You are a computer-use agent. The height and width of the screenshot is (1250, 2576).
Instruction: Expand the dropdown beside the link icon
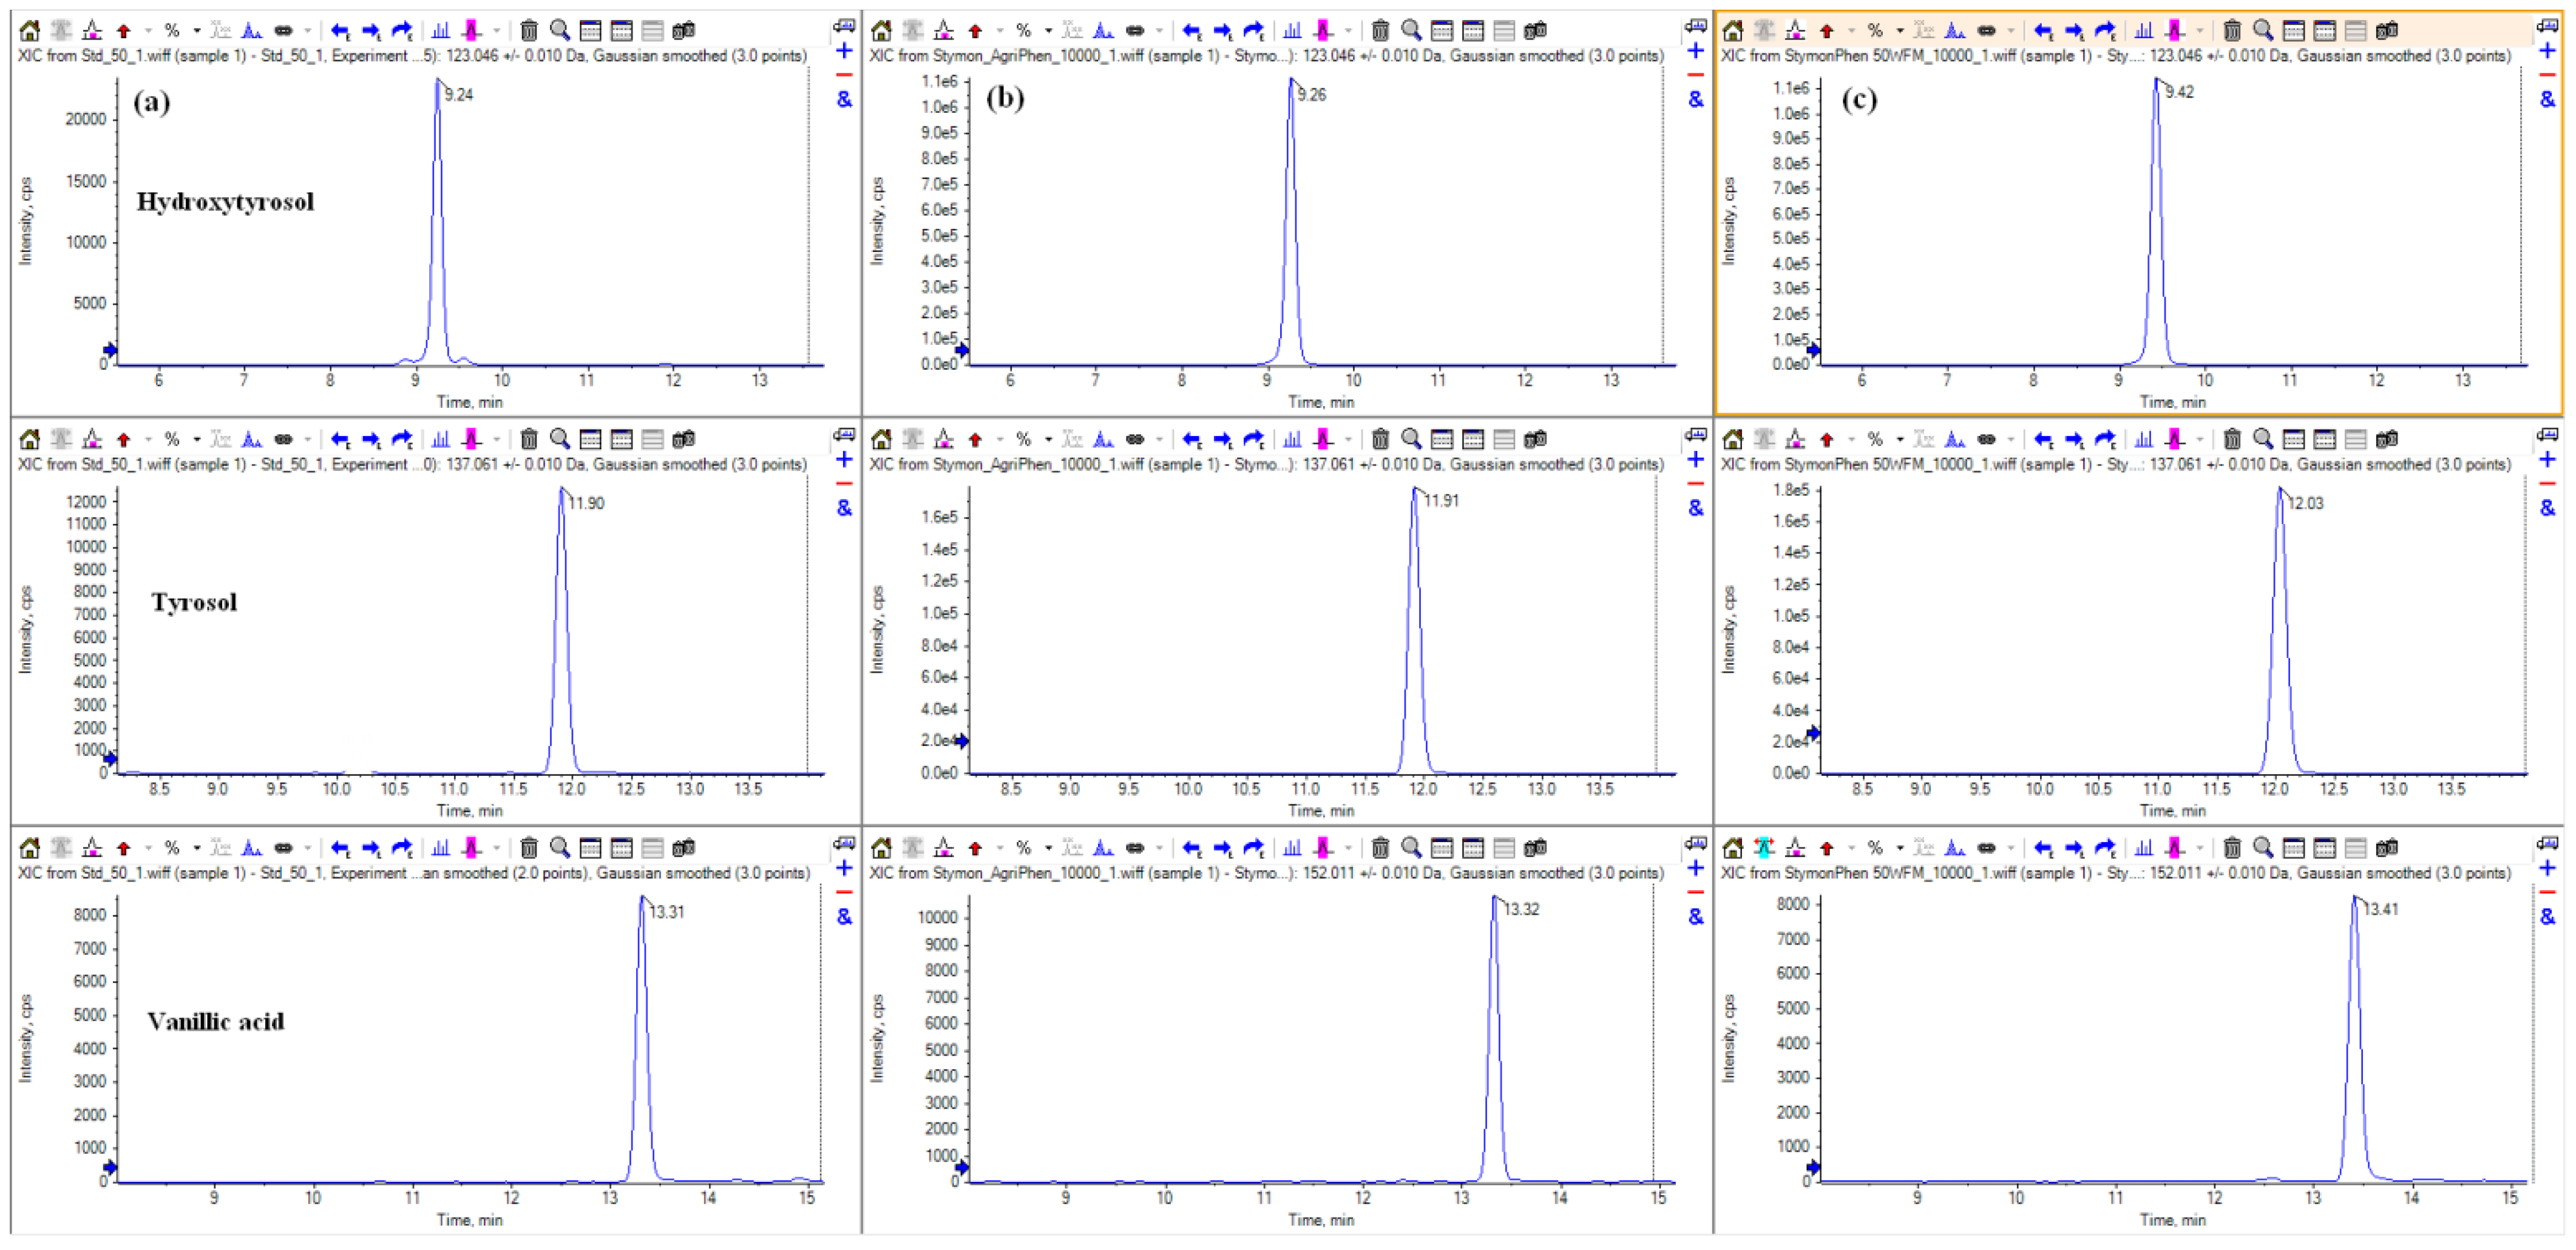[307, 30]
